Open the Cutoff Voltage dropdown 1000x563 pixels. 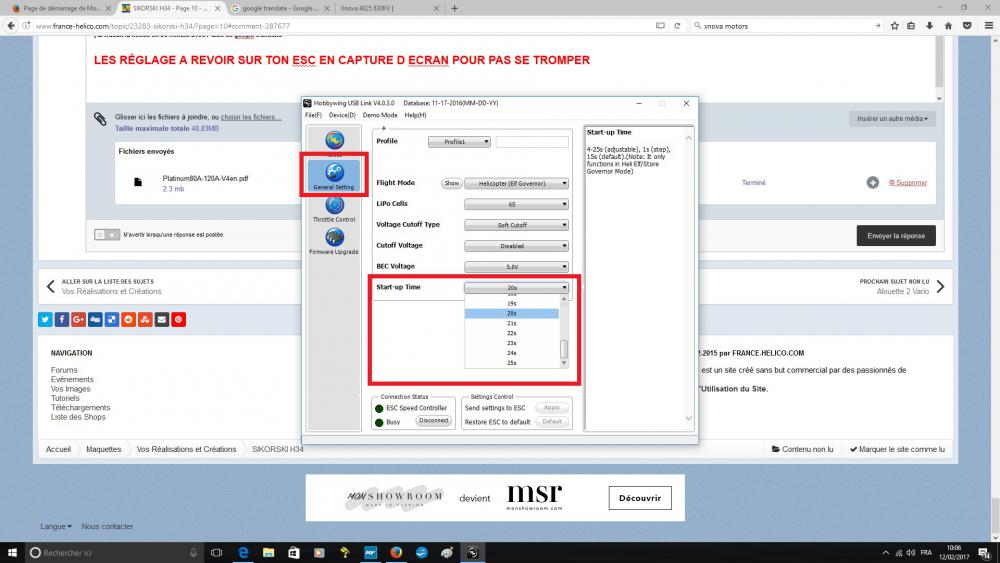(x=516, y=246)
